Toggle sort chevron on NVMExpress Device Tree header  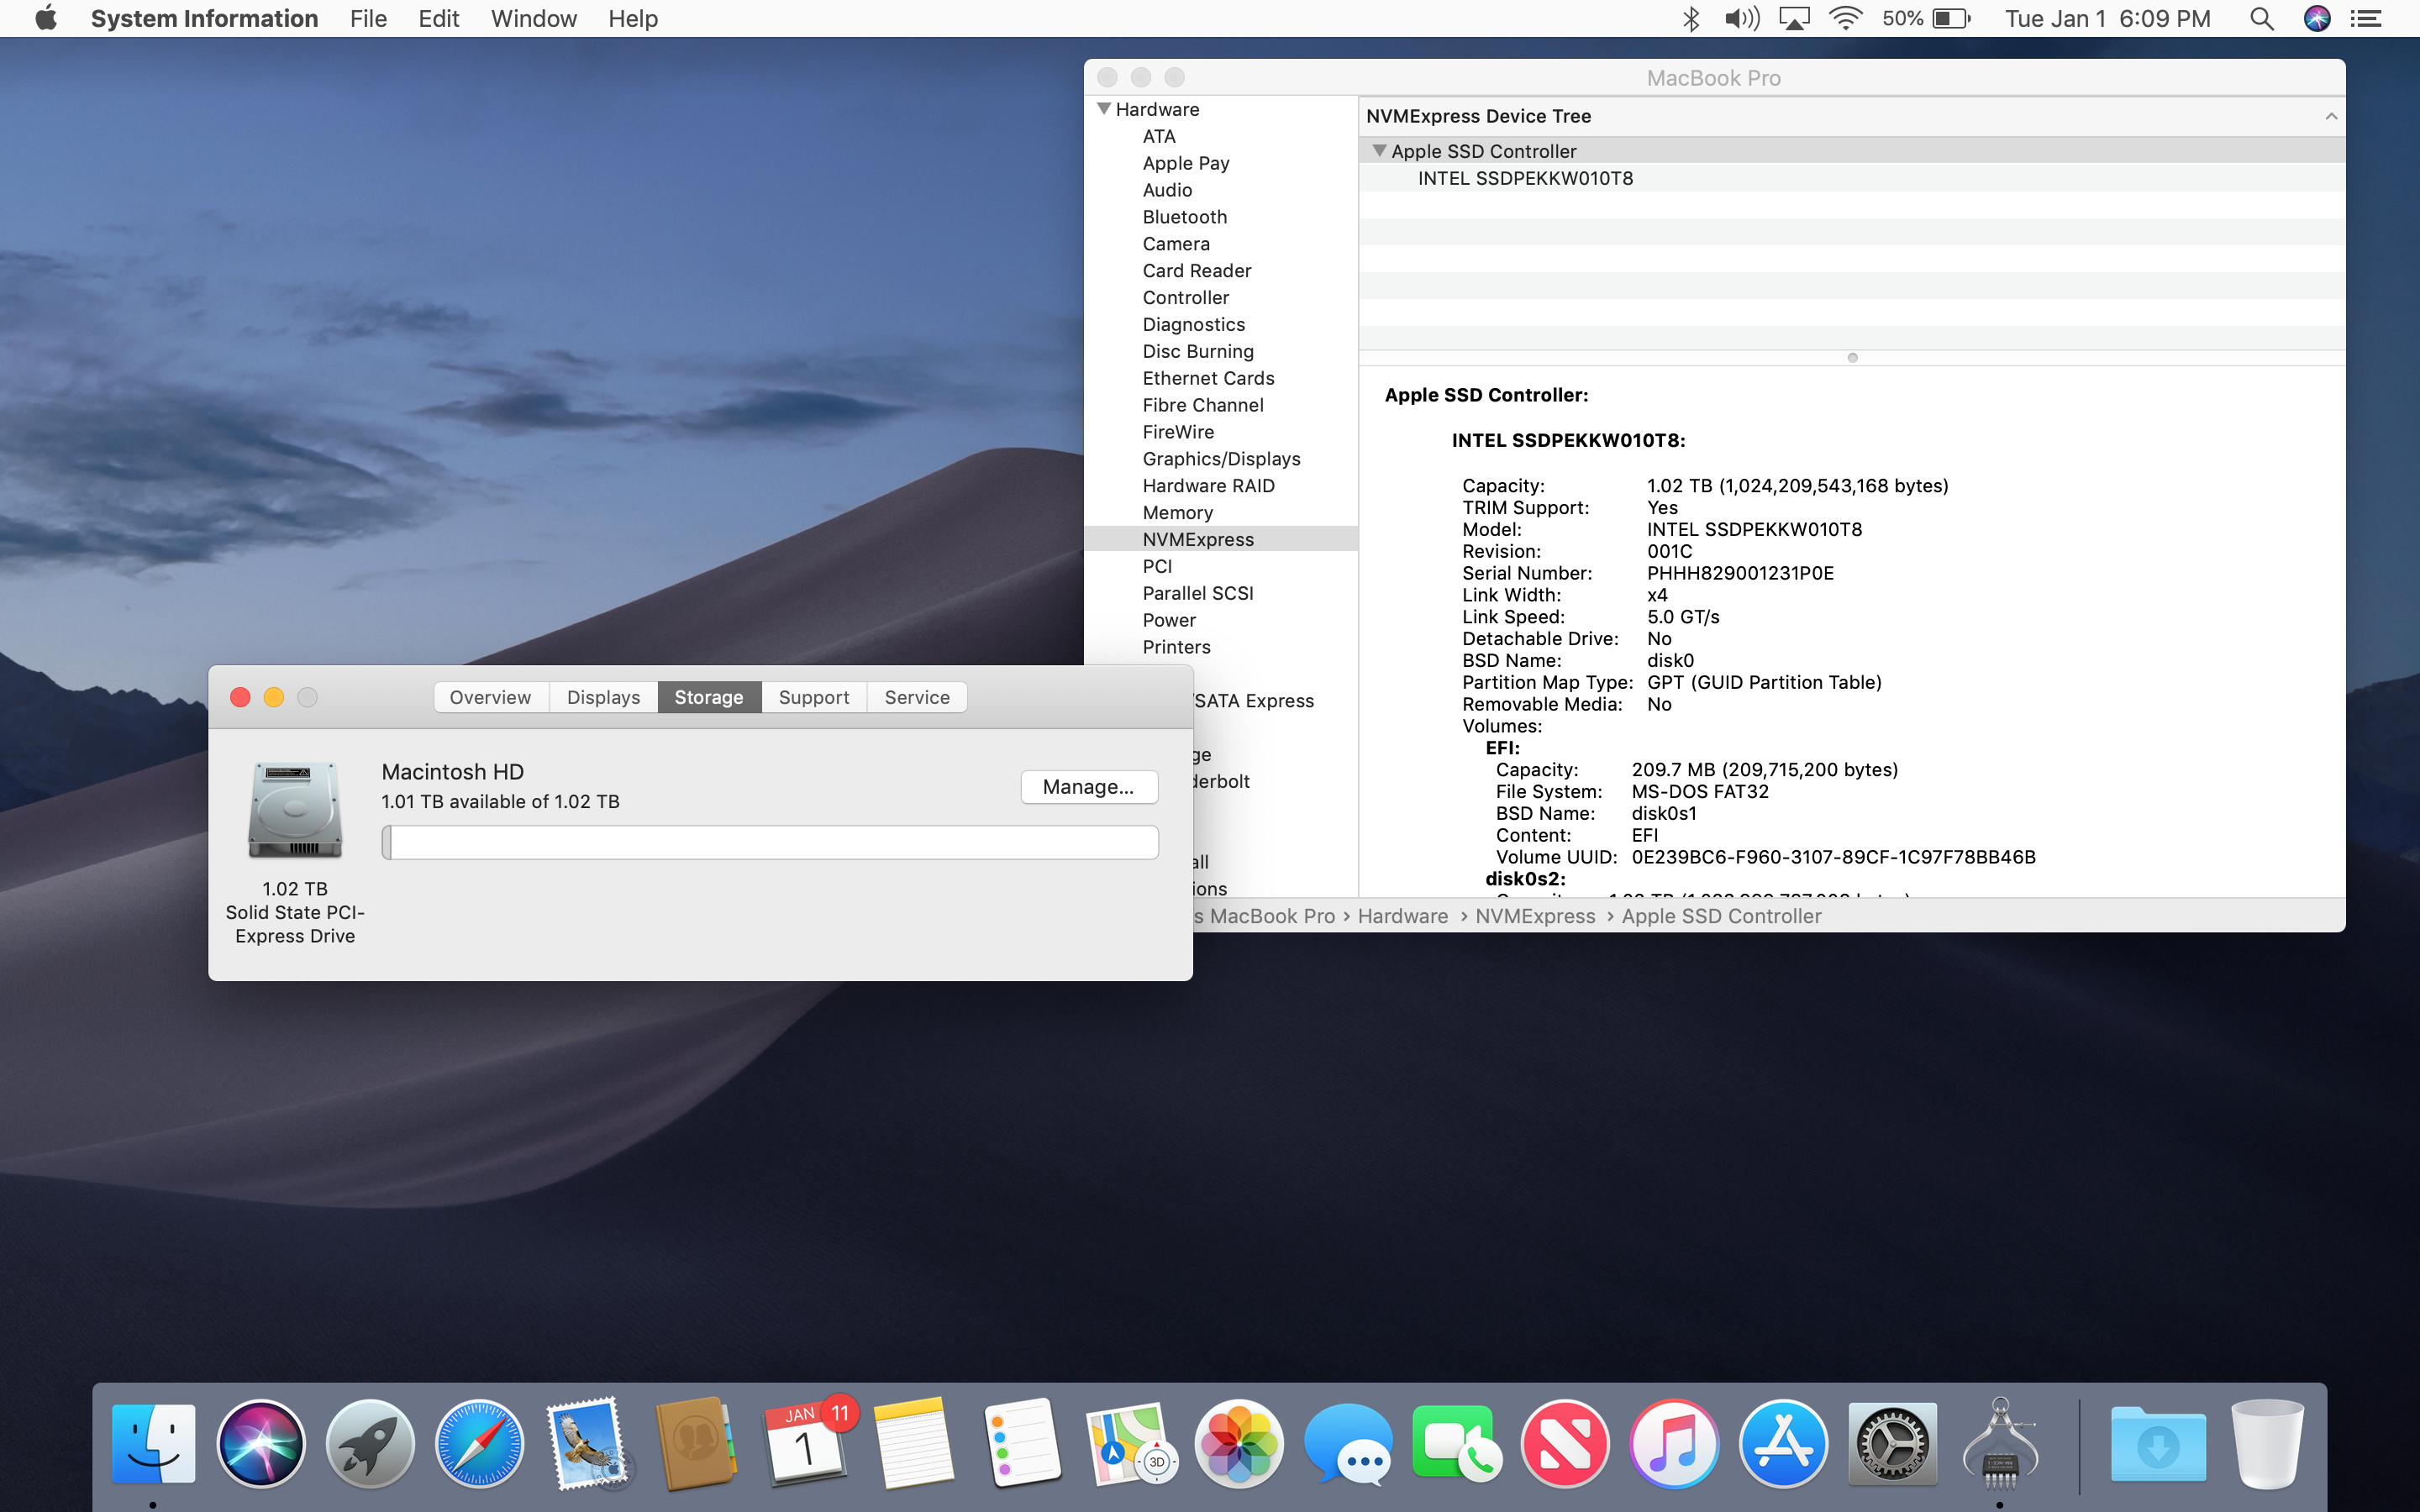point(2331,116)
